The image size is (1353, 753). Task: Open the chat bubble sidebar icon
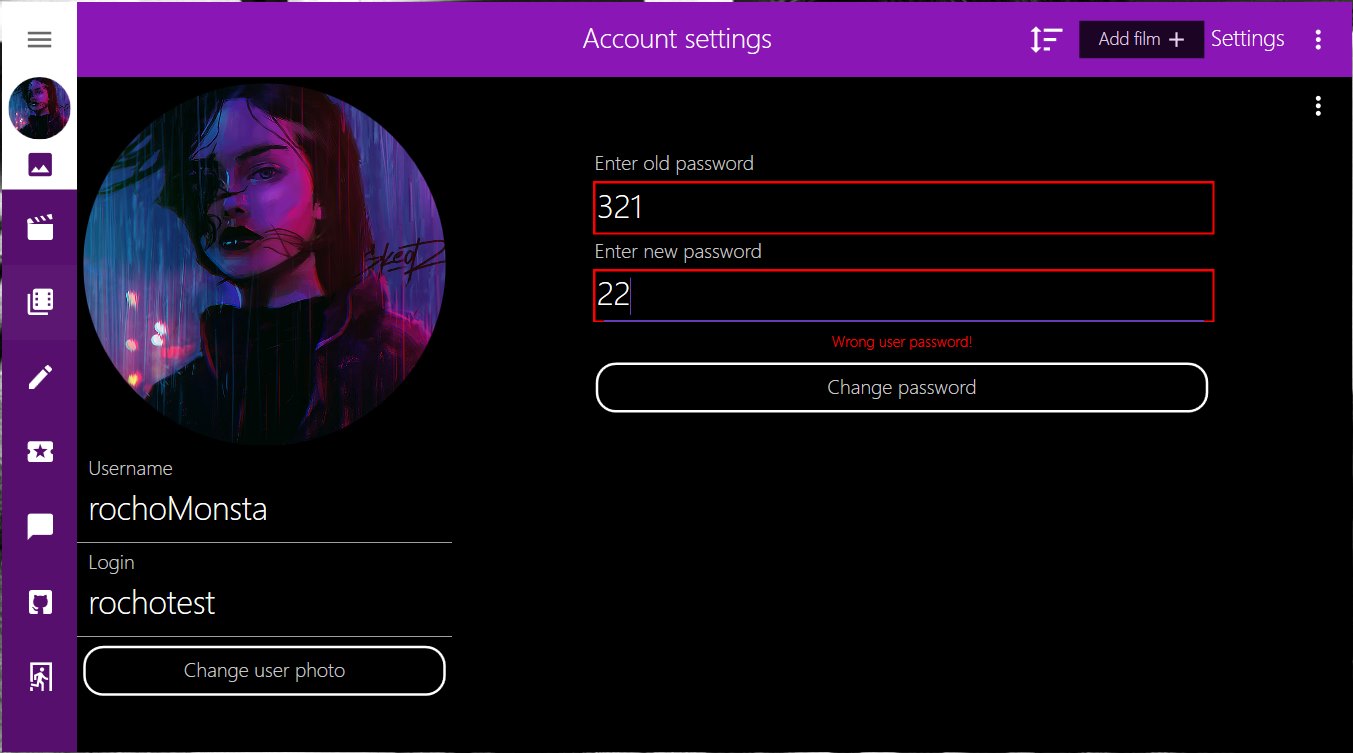pyautogui.click(x=39, y=527)
